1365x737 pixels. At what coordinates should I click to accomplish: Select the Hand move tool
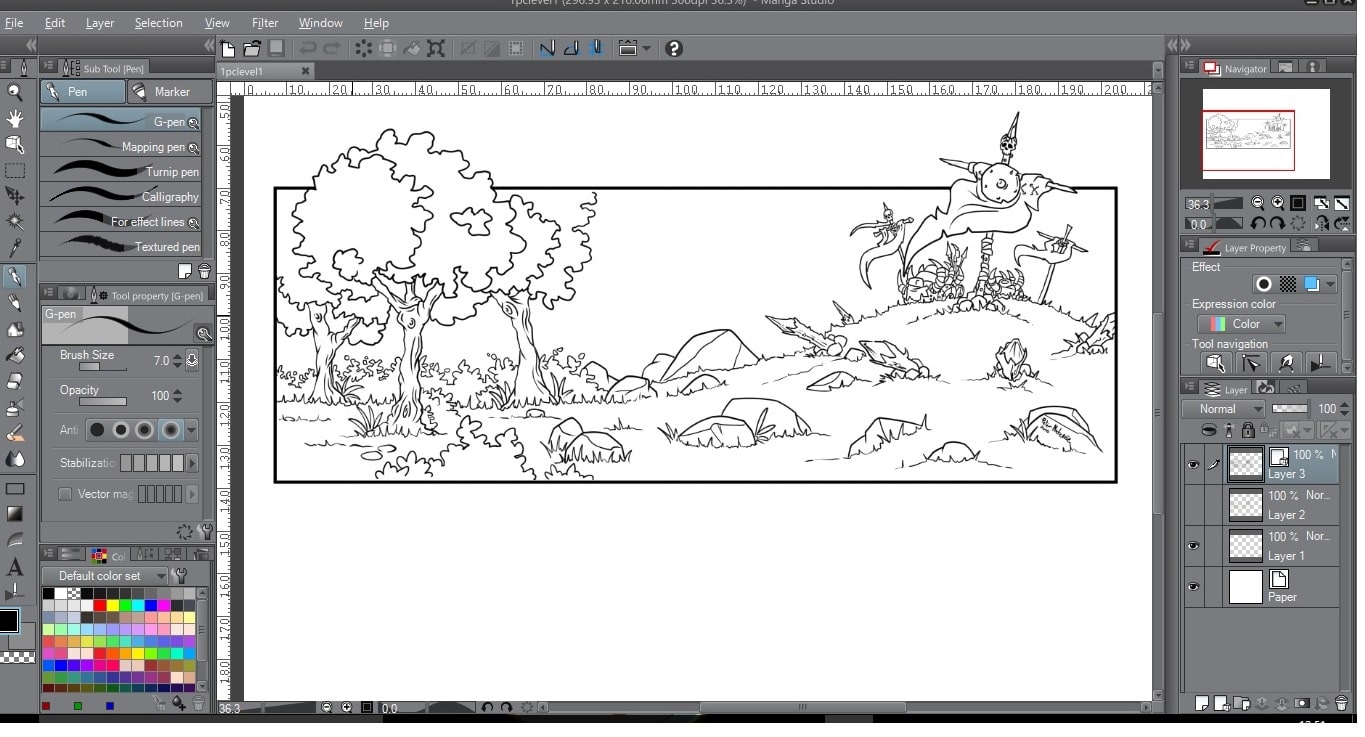click(15, 118)
